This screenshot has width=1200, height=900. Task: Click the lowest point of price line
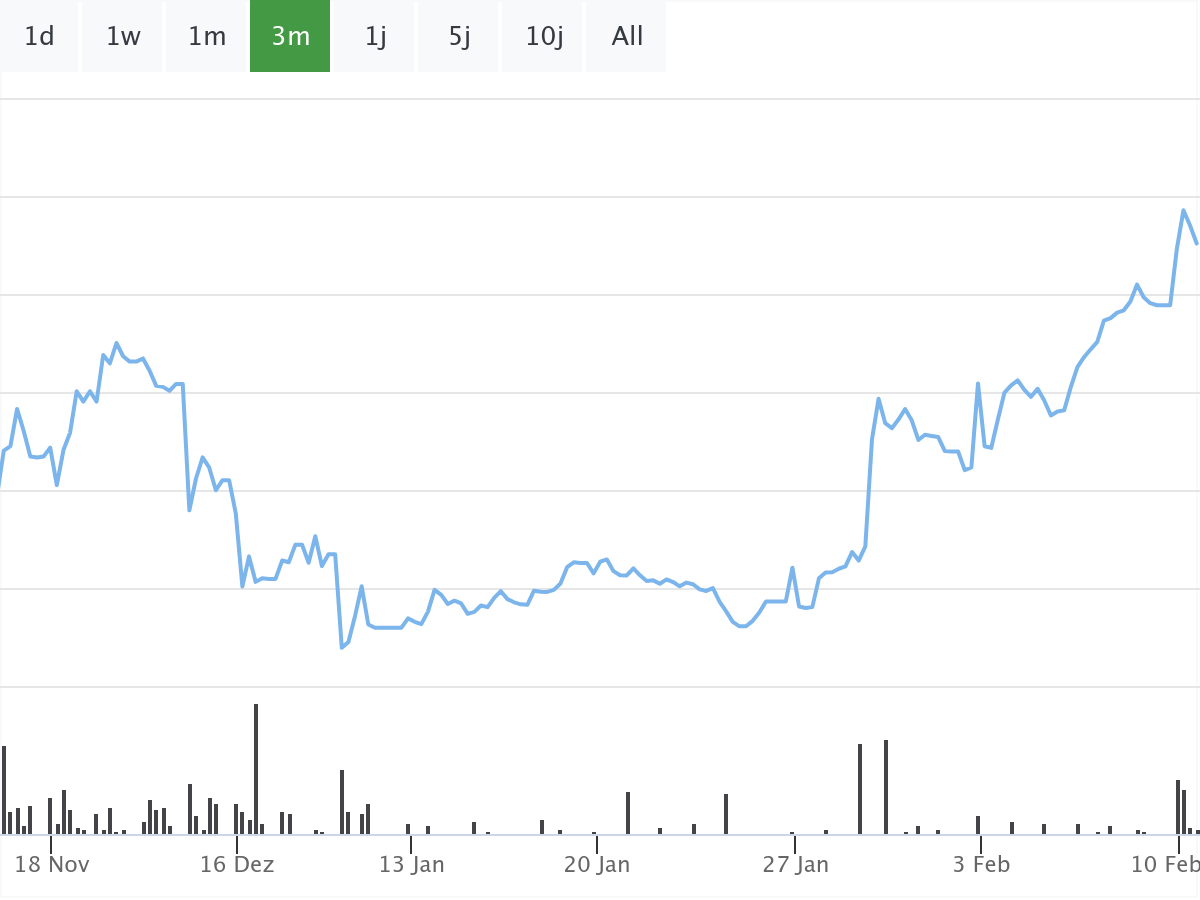[x=342, y=647]
